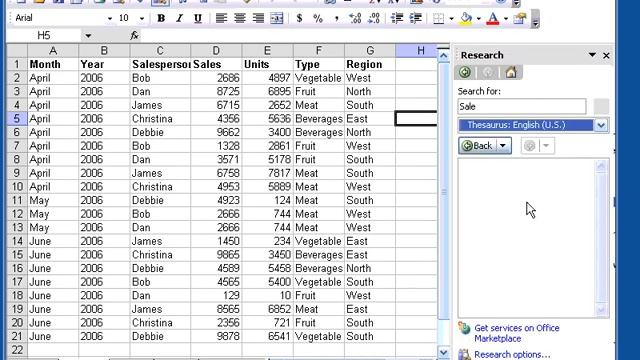The image size is (640, 360).
Task: Click Office Marketplace services icon
Action: pos(464,328)
